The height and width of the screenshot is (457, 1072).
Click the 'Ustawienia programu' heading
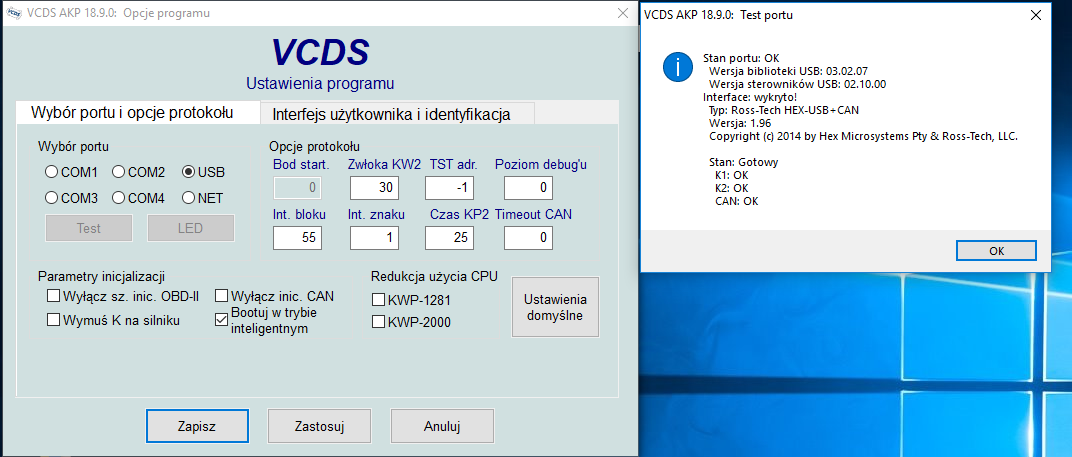[320, 84]
